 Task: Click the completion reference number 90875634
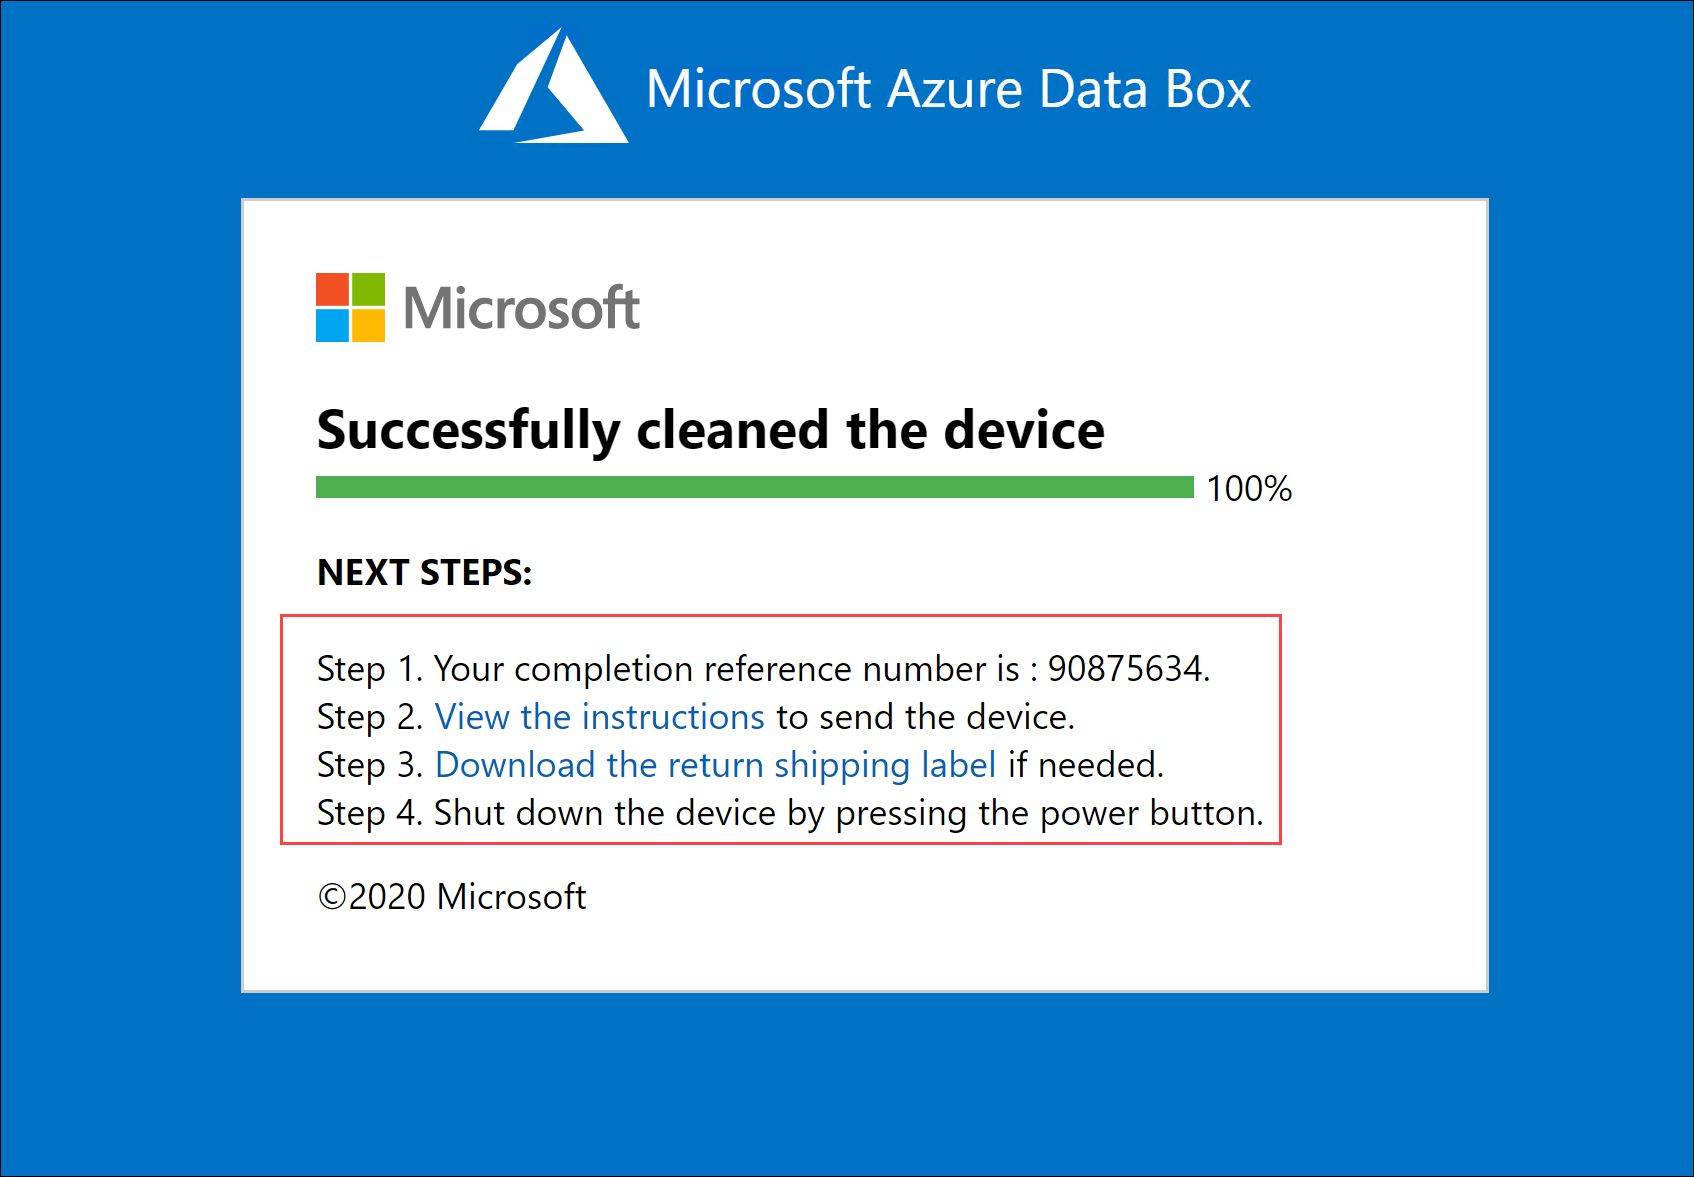coord(1125,669)
